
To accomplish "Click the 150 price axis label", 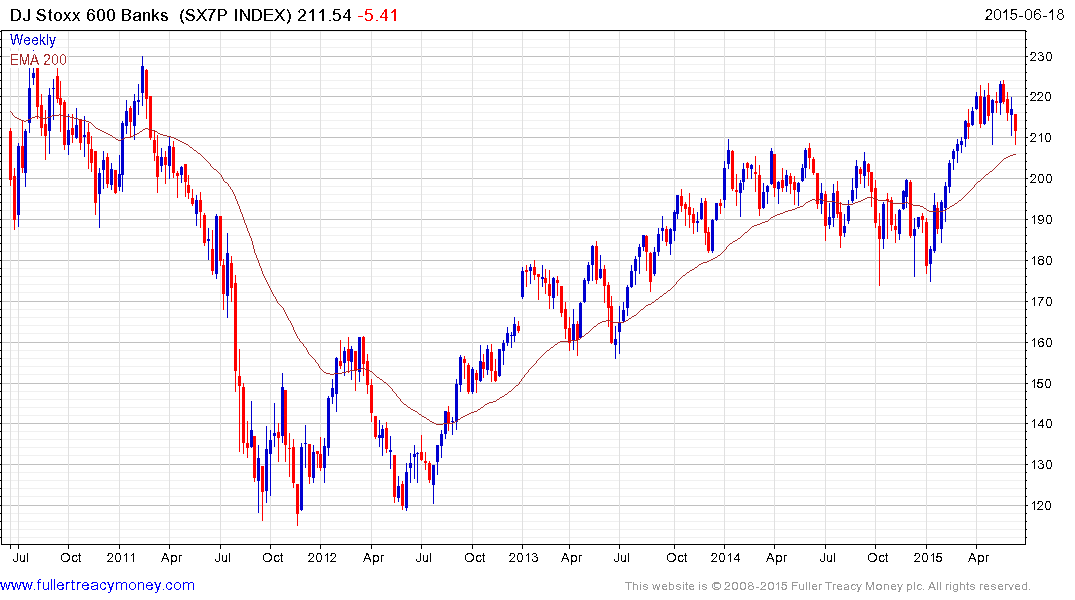I will click(x=1041, y=383).
